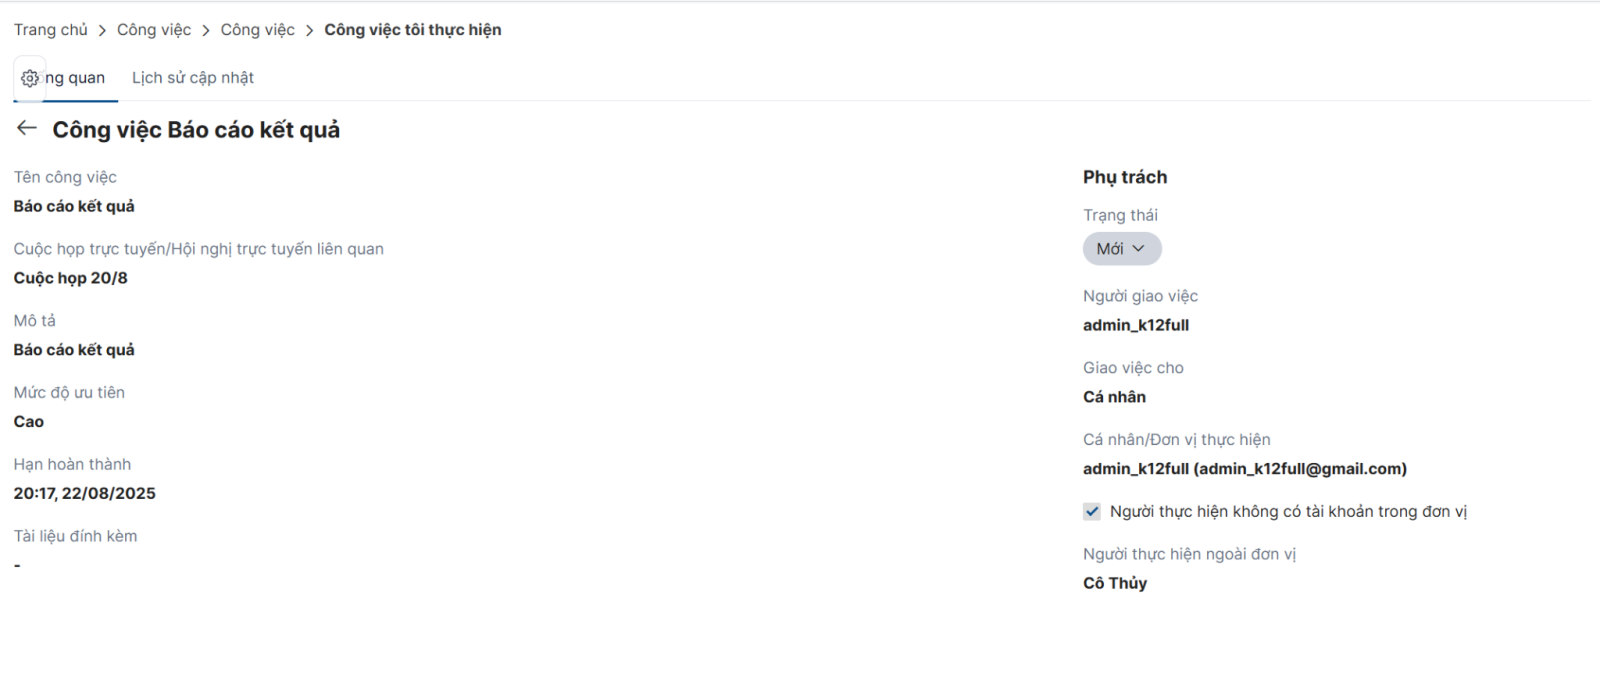Click the label text Người thực hiện không có tài khoản trong đơn vị
The image size is (1600, 684).
(x=1288, y=511)
